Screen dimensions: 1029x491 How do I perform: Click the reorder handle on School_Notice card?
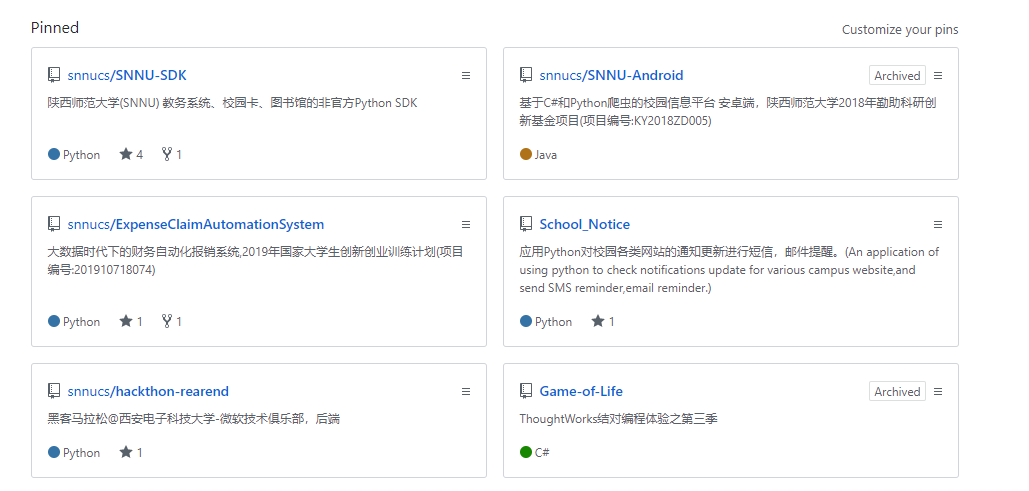(938, 225)
